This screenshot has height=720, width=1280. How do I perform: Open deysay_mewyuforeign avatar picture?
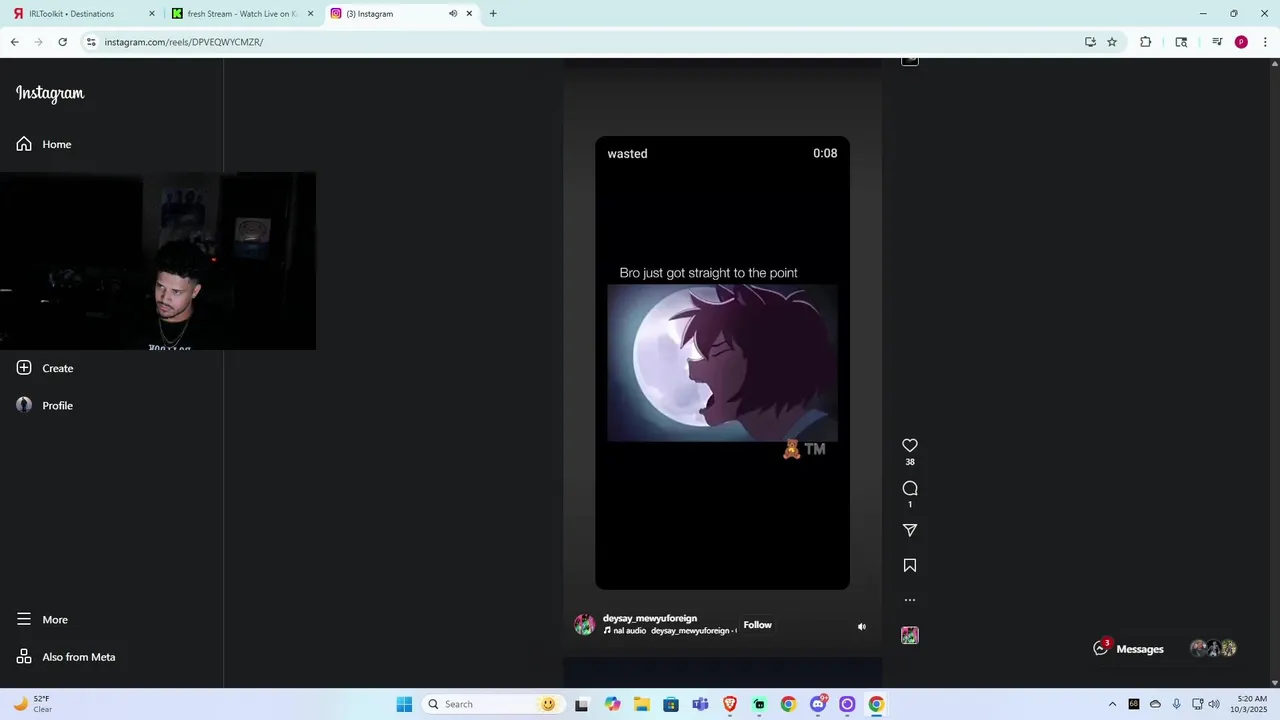pyautogui.click(x=584, y=625)
